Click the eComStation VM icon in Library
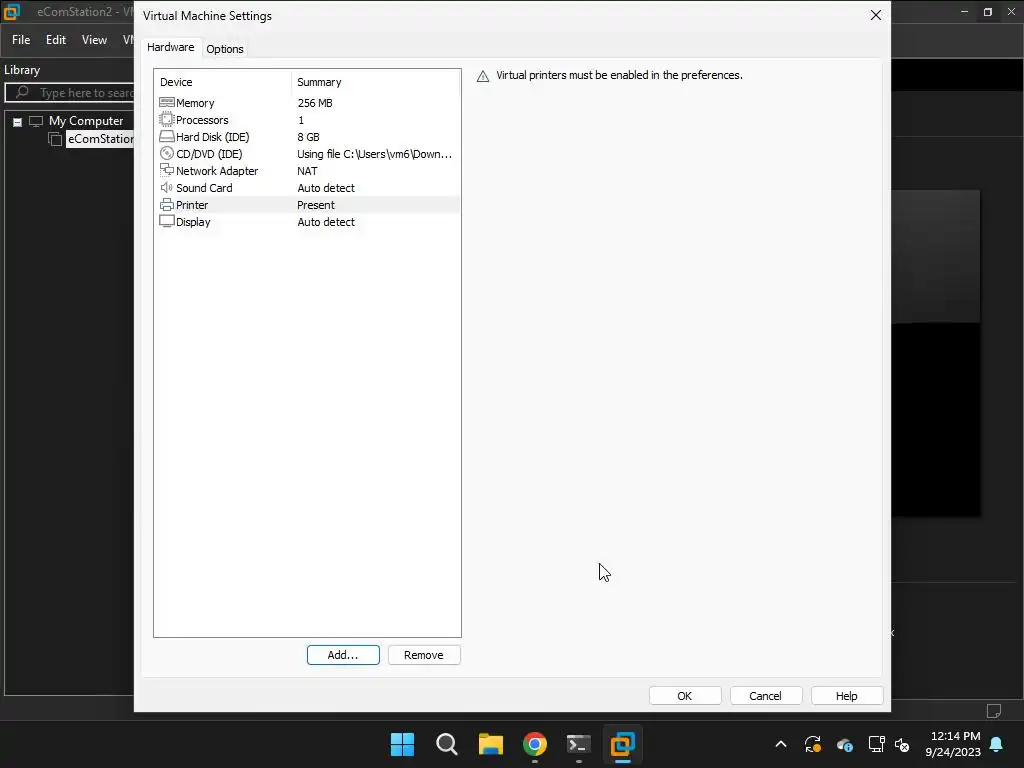 [56, 139]
